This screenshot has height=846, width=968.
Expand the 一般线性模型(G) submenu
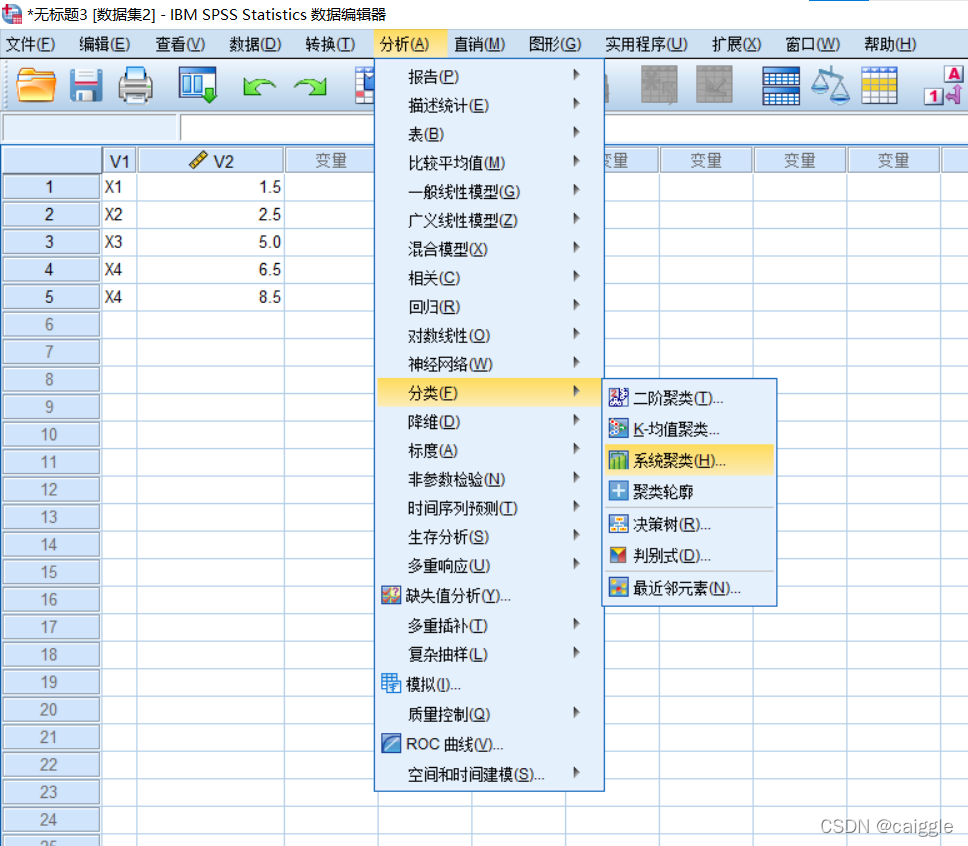tap(489, 191)
